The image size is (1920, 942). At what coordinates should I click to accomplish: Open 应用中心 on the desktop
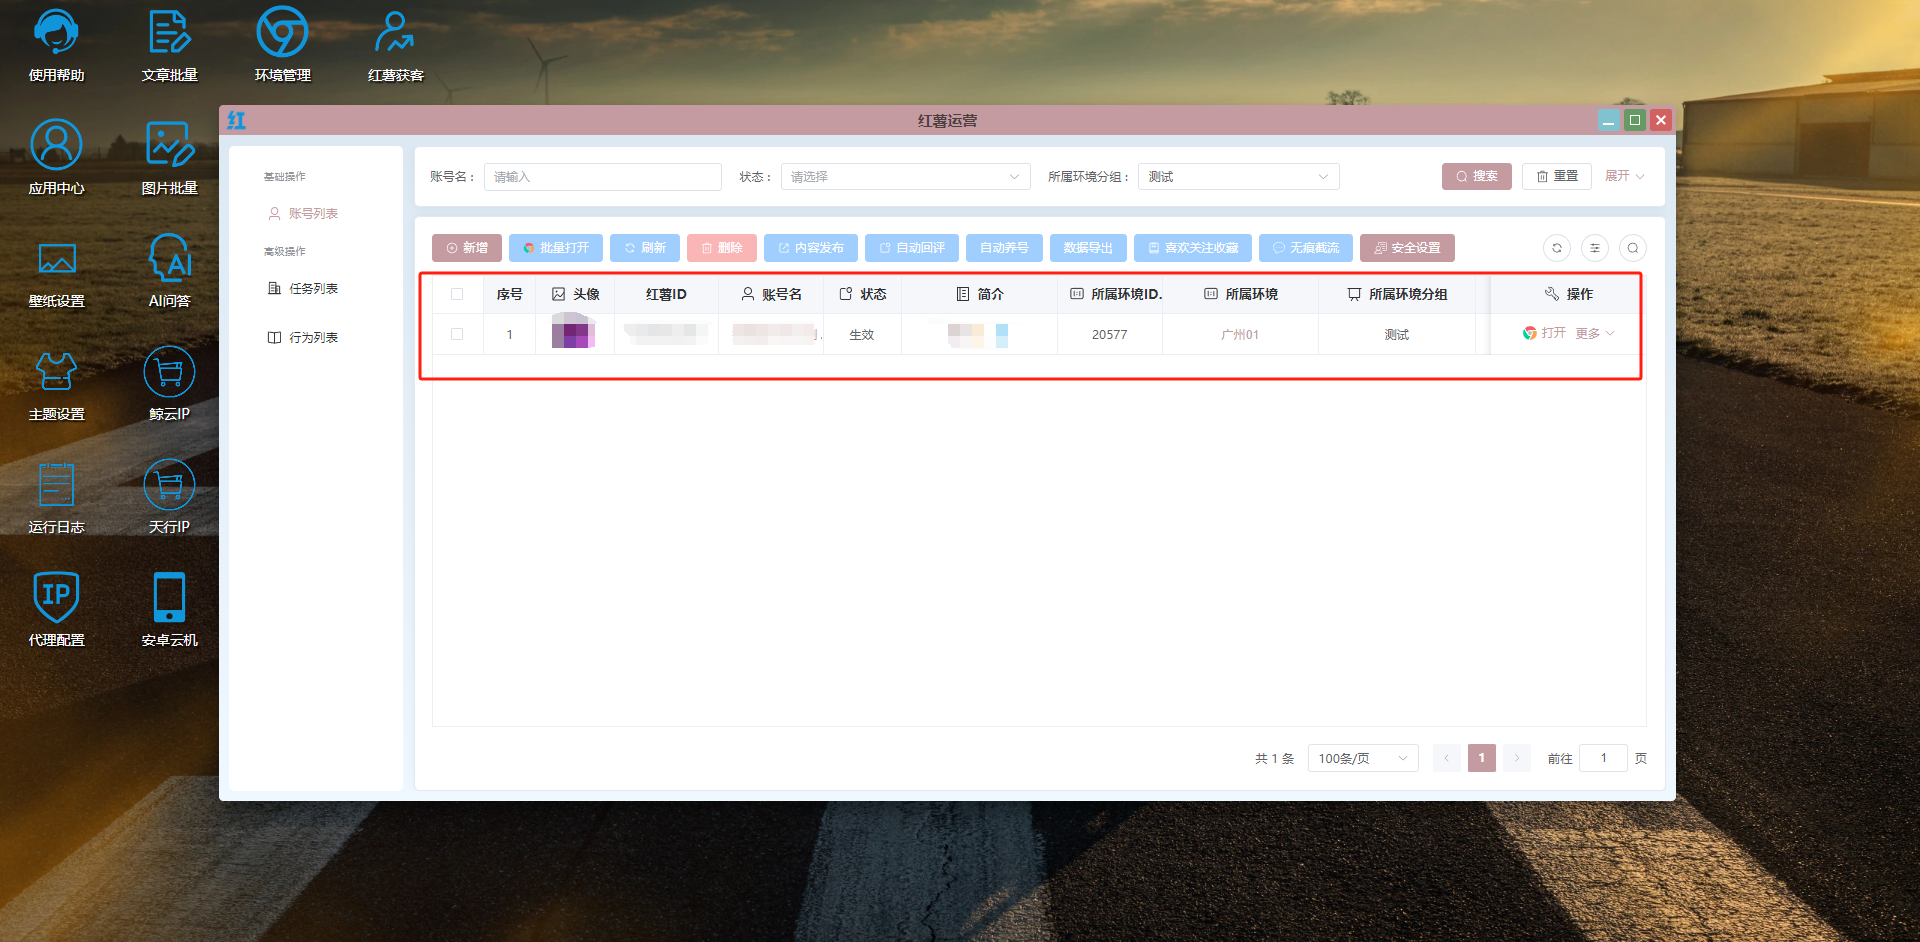coord(56,158)
